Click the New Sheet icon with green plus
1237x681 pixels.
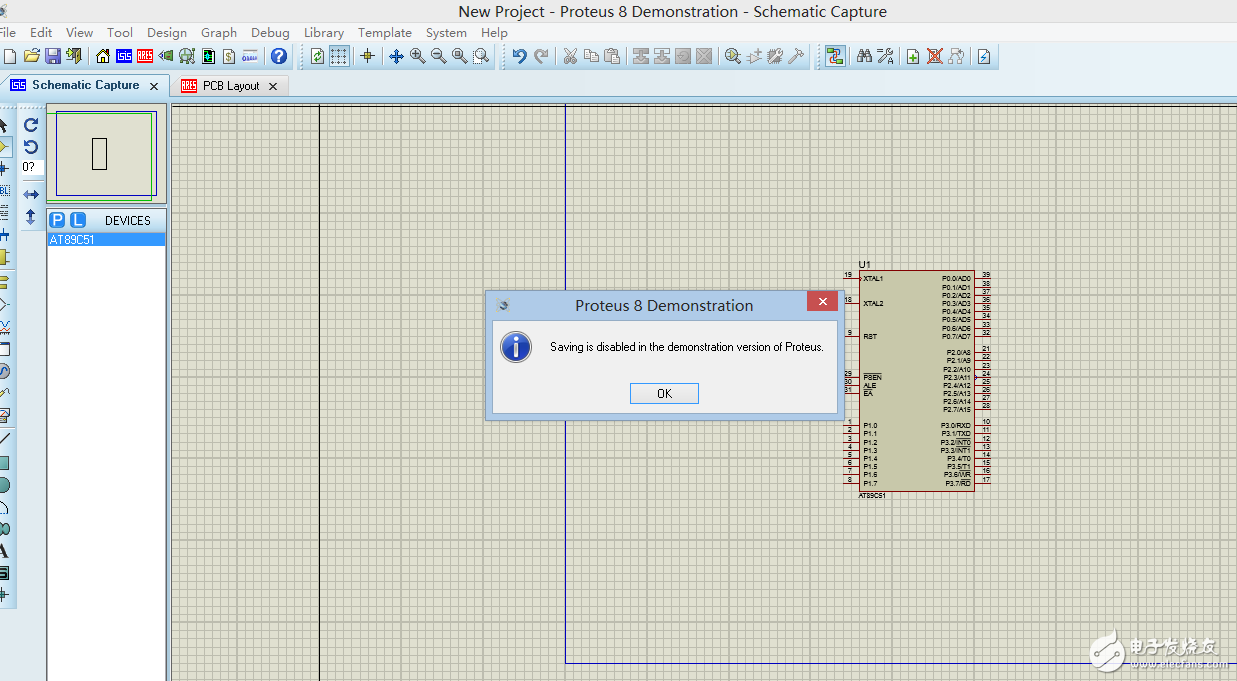913,56
